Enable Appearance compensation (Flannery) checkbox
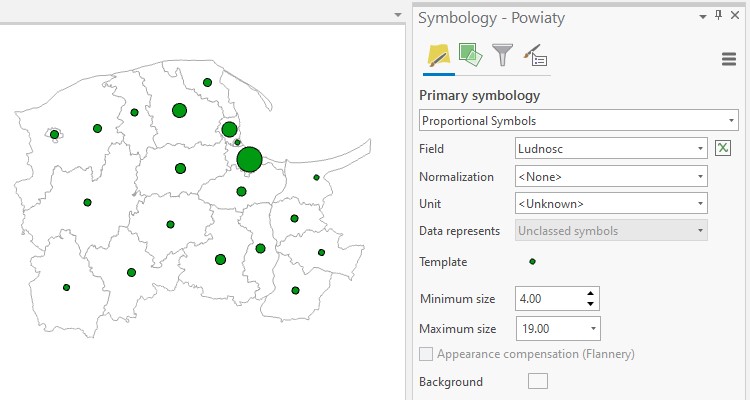 [426, 354]
